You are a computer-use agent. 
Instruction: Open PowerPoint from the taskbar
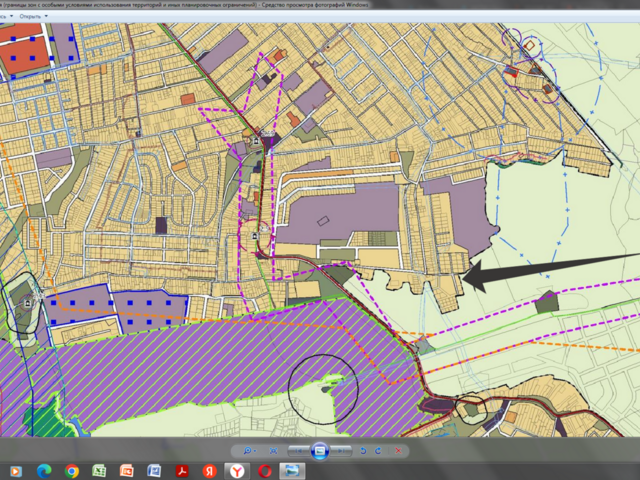pyautogui.click(x=126, y=470)
